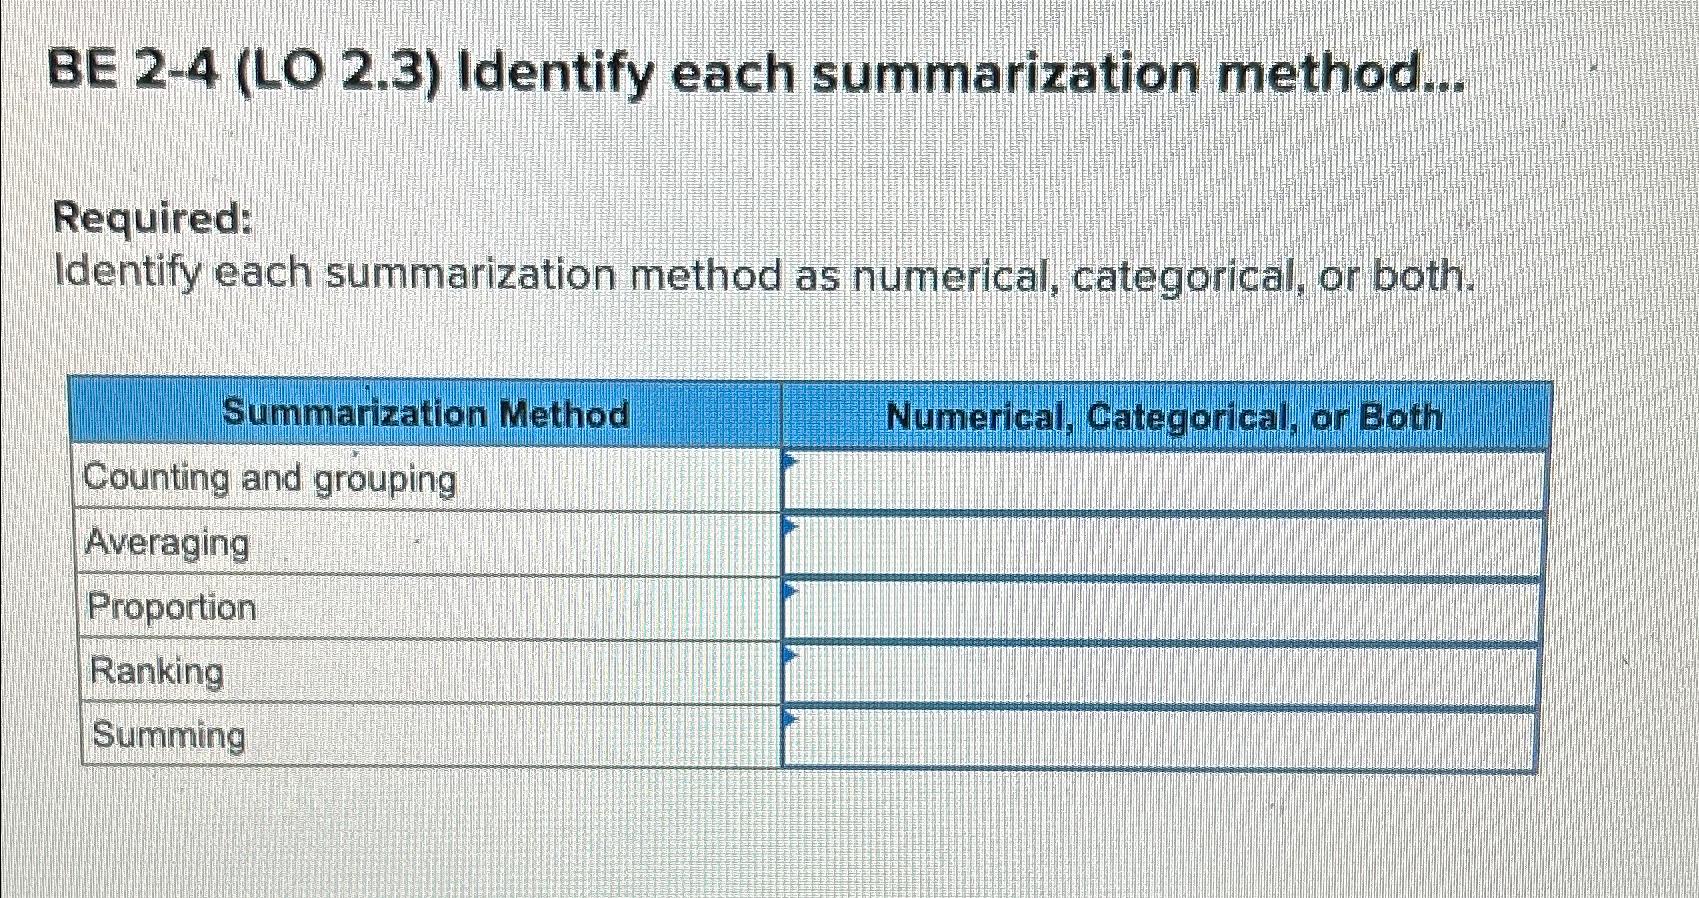Click the blue triangle beside Proportion's answer cell
1699x898 pixels.
(791, 591)
